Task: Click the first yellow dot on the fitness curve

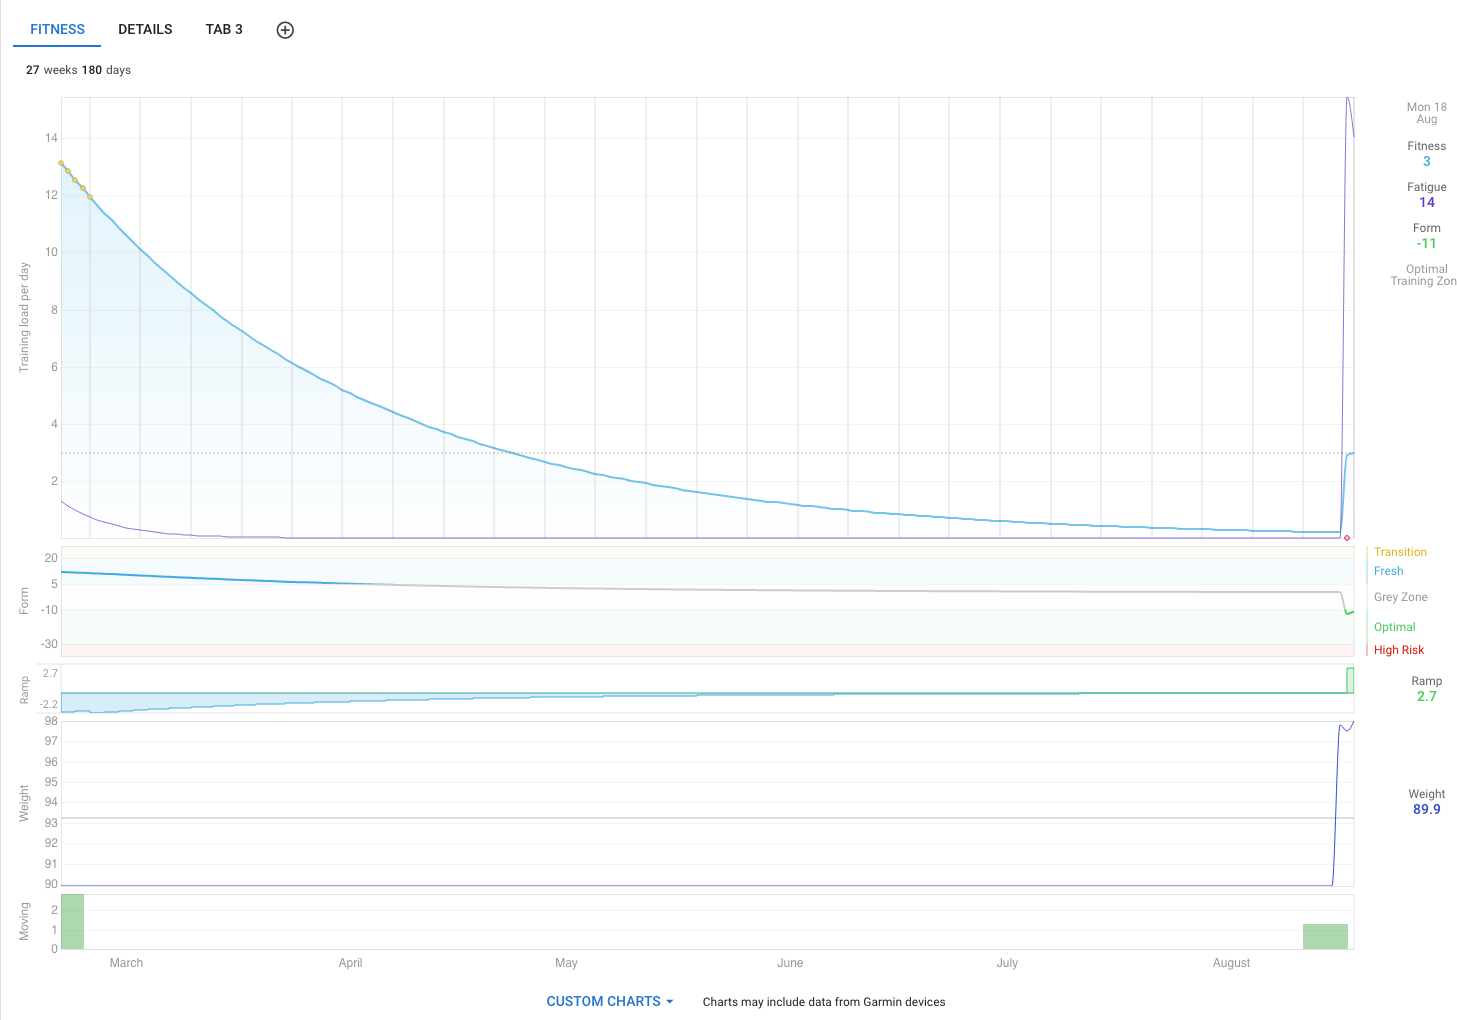Action: 61,163
